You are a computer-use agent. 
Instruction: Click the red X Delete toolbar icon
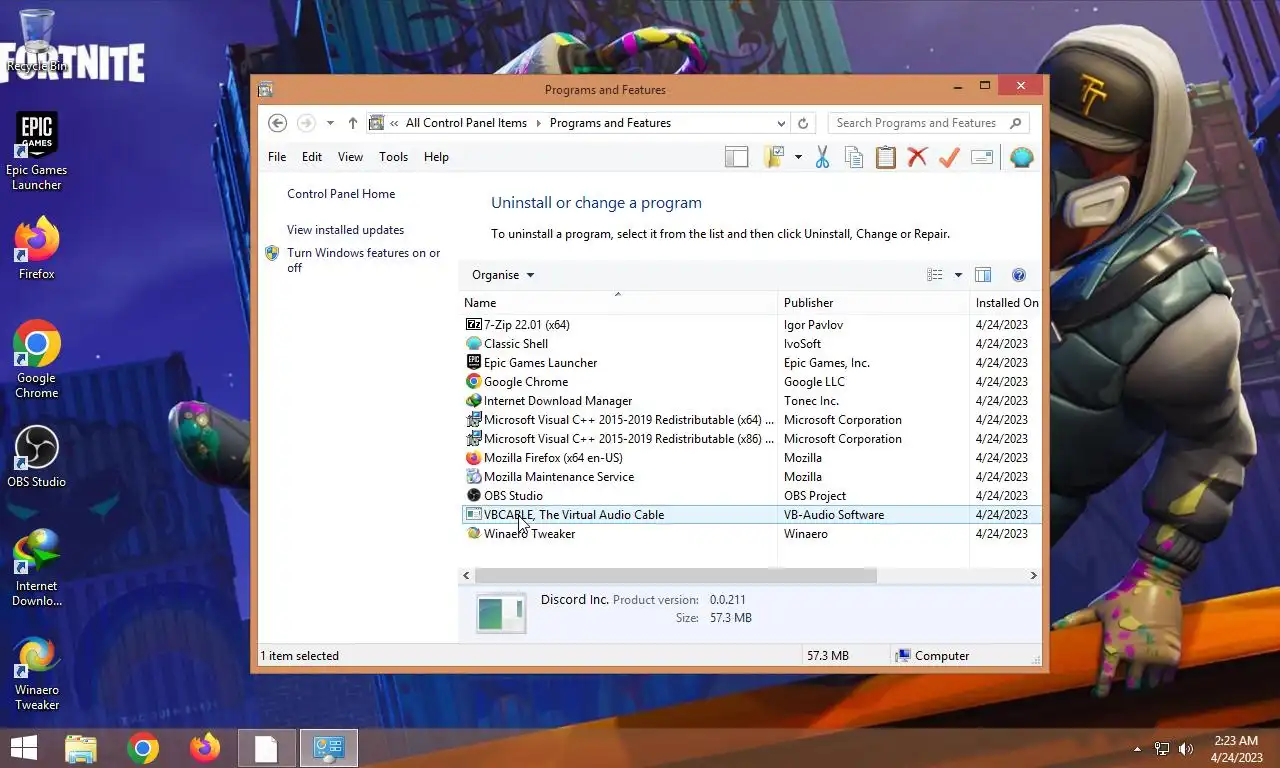[917, 157]
